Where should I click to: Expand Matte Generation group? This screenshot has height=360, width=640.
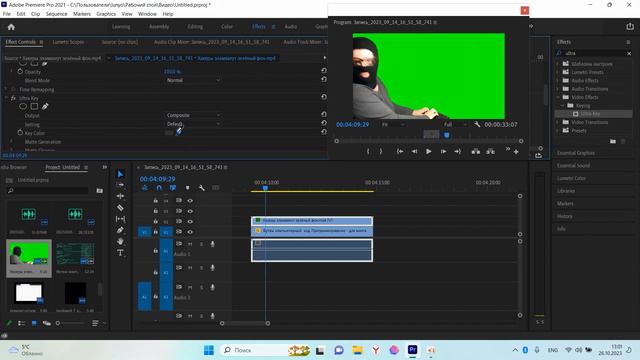(x=11, y=142)
